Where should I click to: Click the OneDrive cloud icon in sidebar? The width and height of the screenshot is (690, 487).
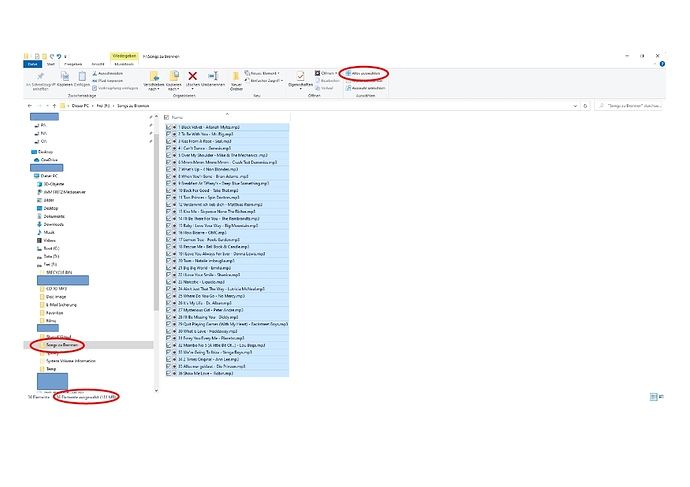click(37, 160)
